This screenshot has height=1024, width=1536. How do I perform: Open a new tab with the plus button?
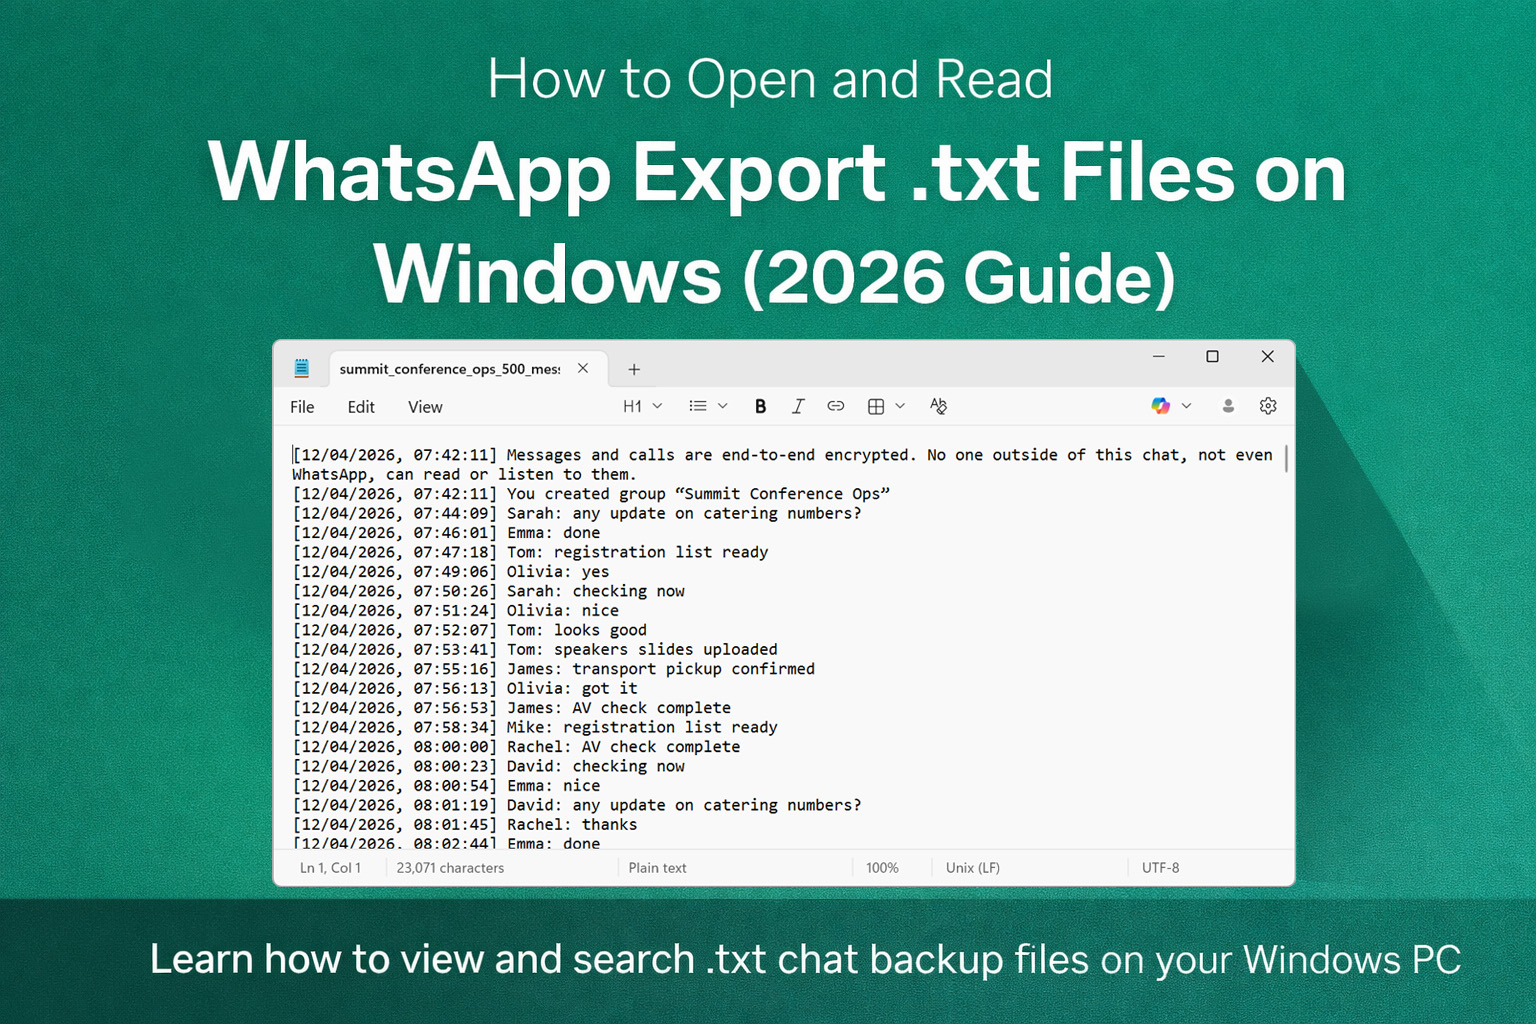coord(633,369)
